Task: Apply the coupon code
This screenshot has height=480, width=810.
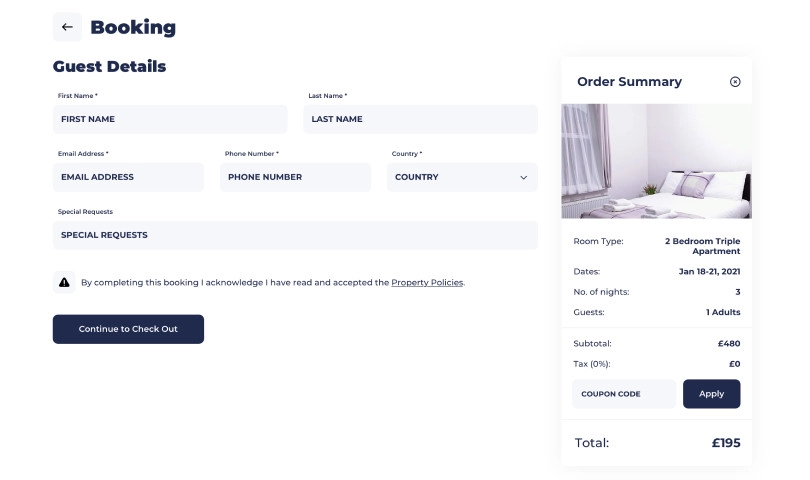Action: point(711,394)
